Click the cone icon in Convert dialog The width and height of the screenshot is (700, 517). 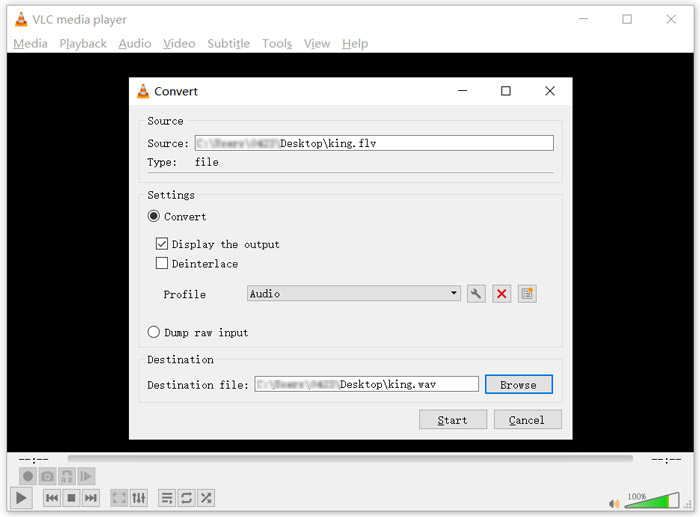coord(143,91)
